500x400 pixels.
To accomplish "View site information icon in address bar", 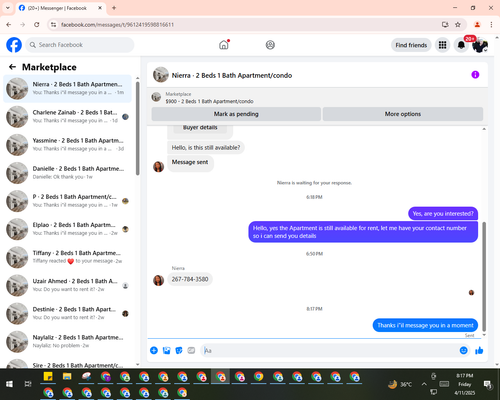I will coord(53,25).
